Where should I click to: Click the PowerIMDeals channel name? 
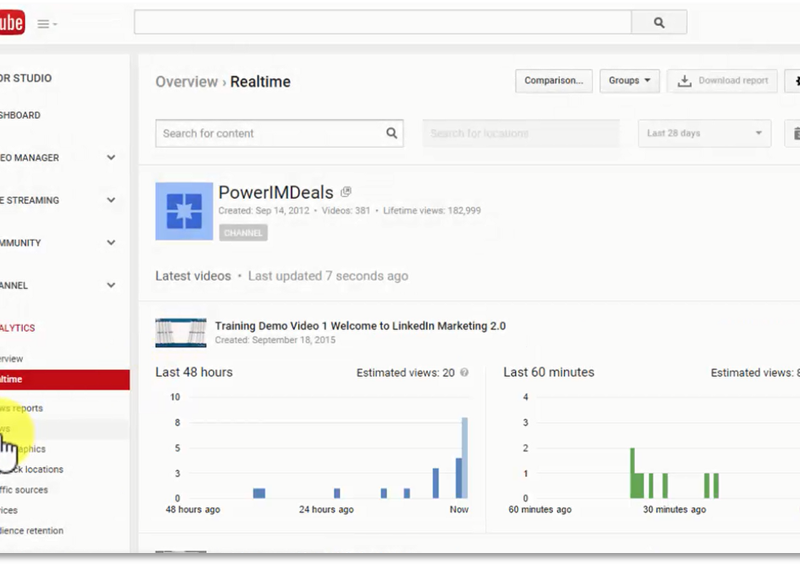(x=276, y=192)
